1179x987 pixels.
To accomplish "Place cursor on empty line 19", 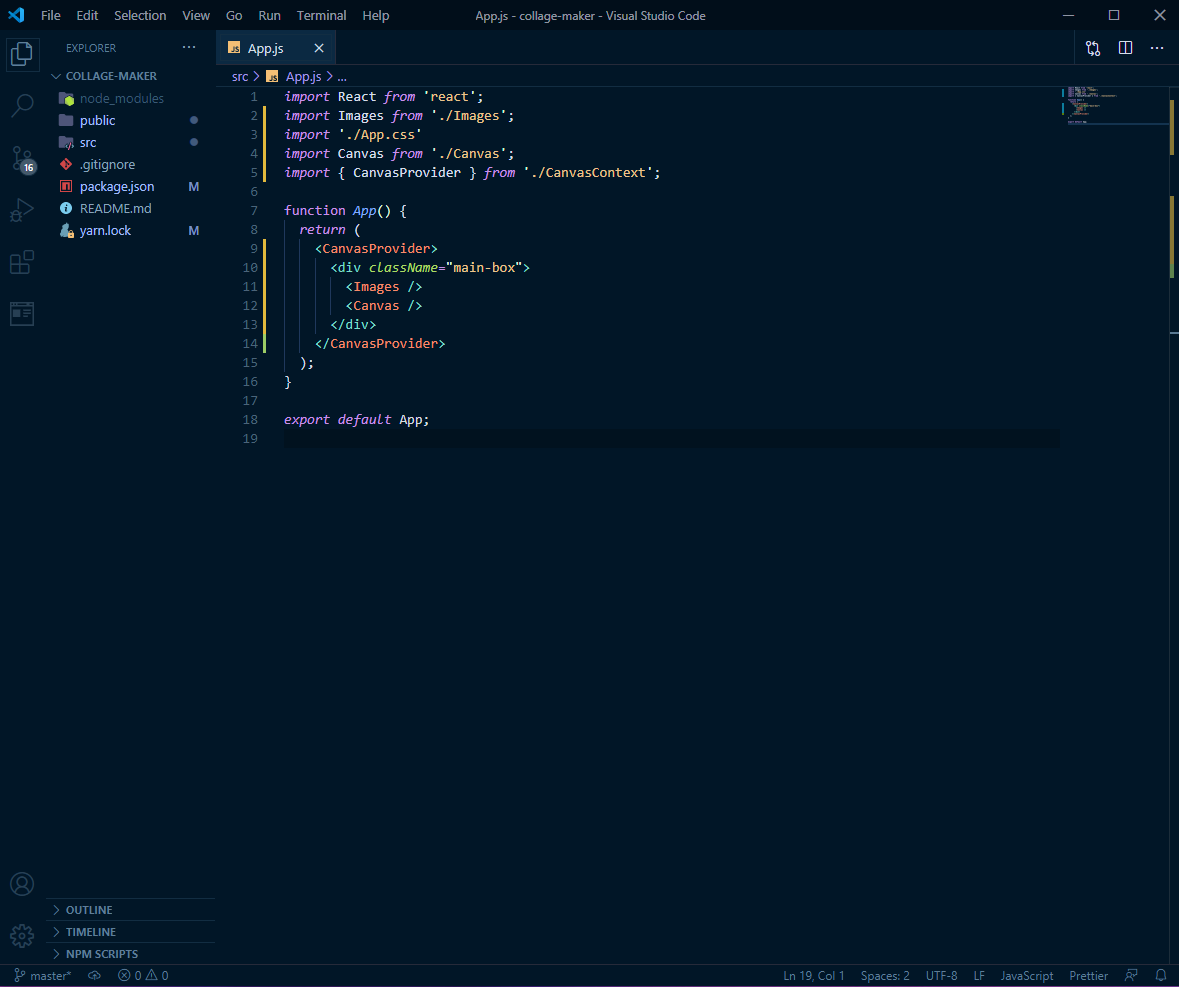I will 671,438.
